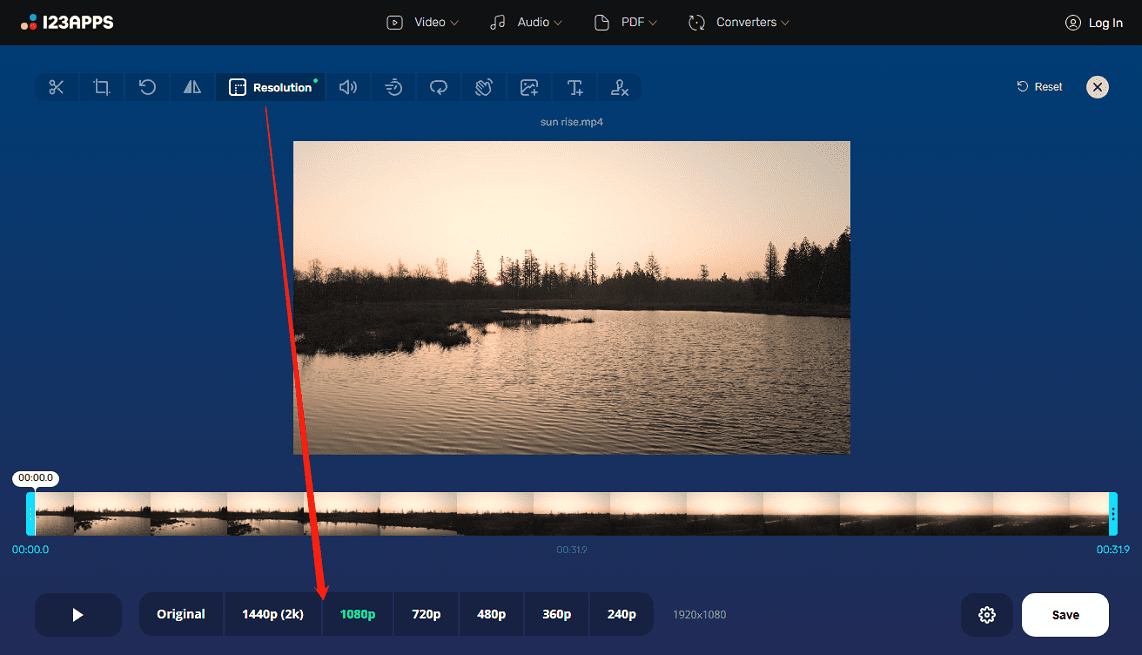The image size is (1142, 655).
Task: Open the Stabilize video tool
Action: (483, 87)
